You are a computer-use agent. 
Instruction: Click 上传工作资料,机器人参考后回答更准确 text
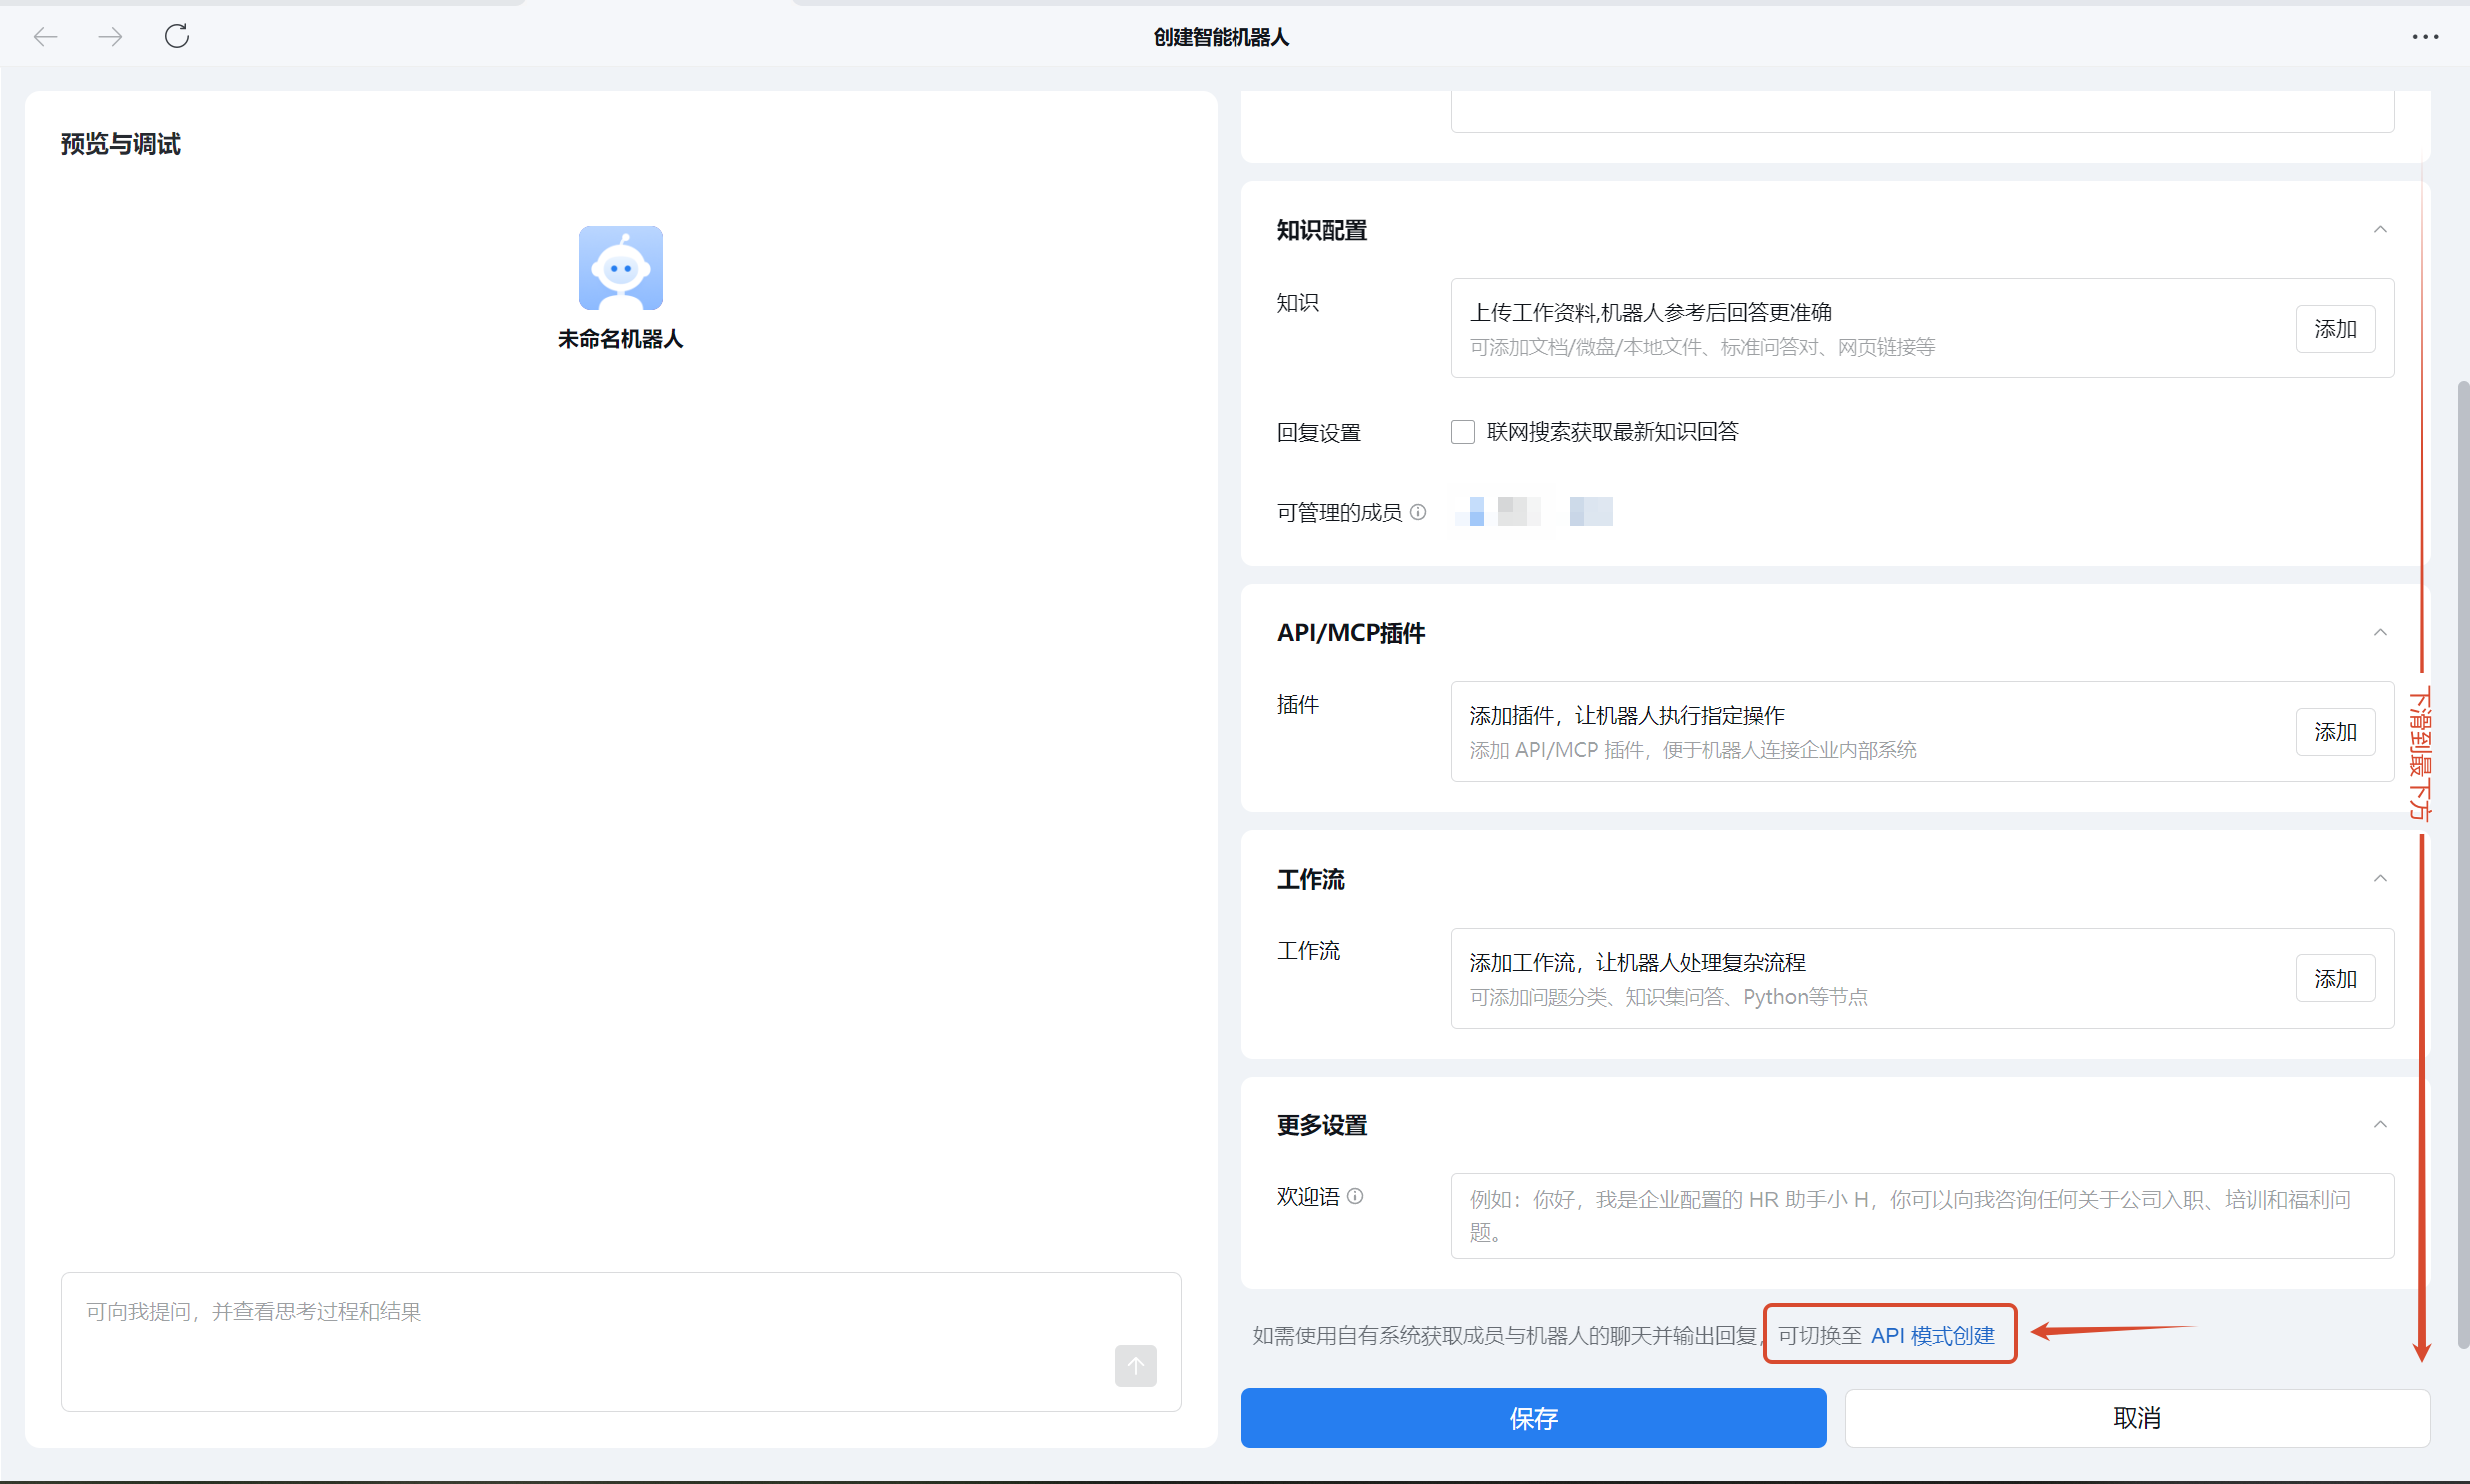[x=1650, y=312]
